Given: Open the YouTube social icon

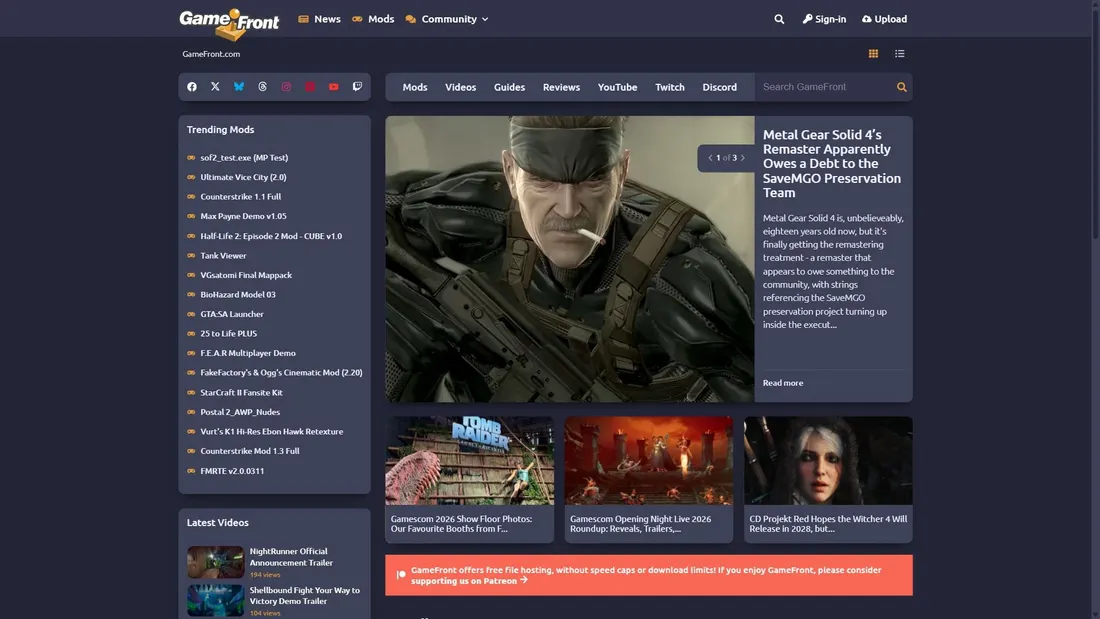Looking at the screenshot, I should pos(334,87).
